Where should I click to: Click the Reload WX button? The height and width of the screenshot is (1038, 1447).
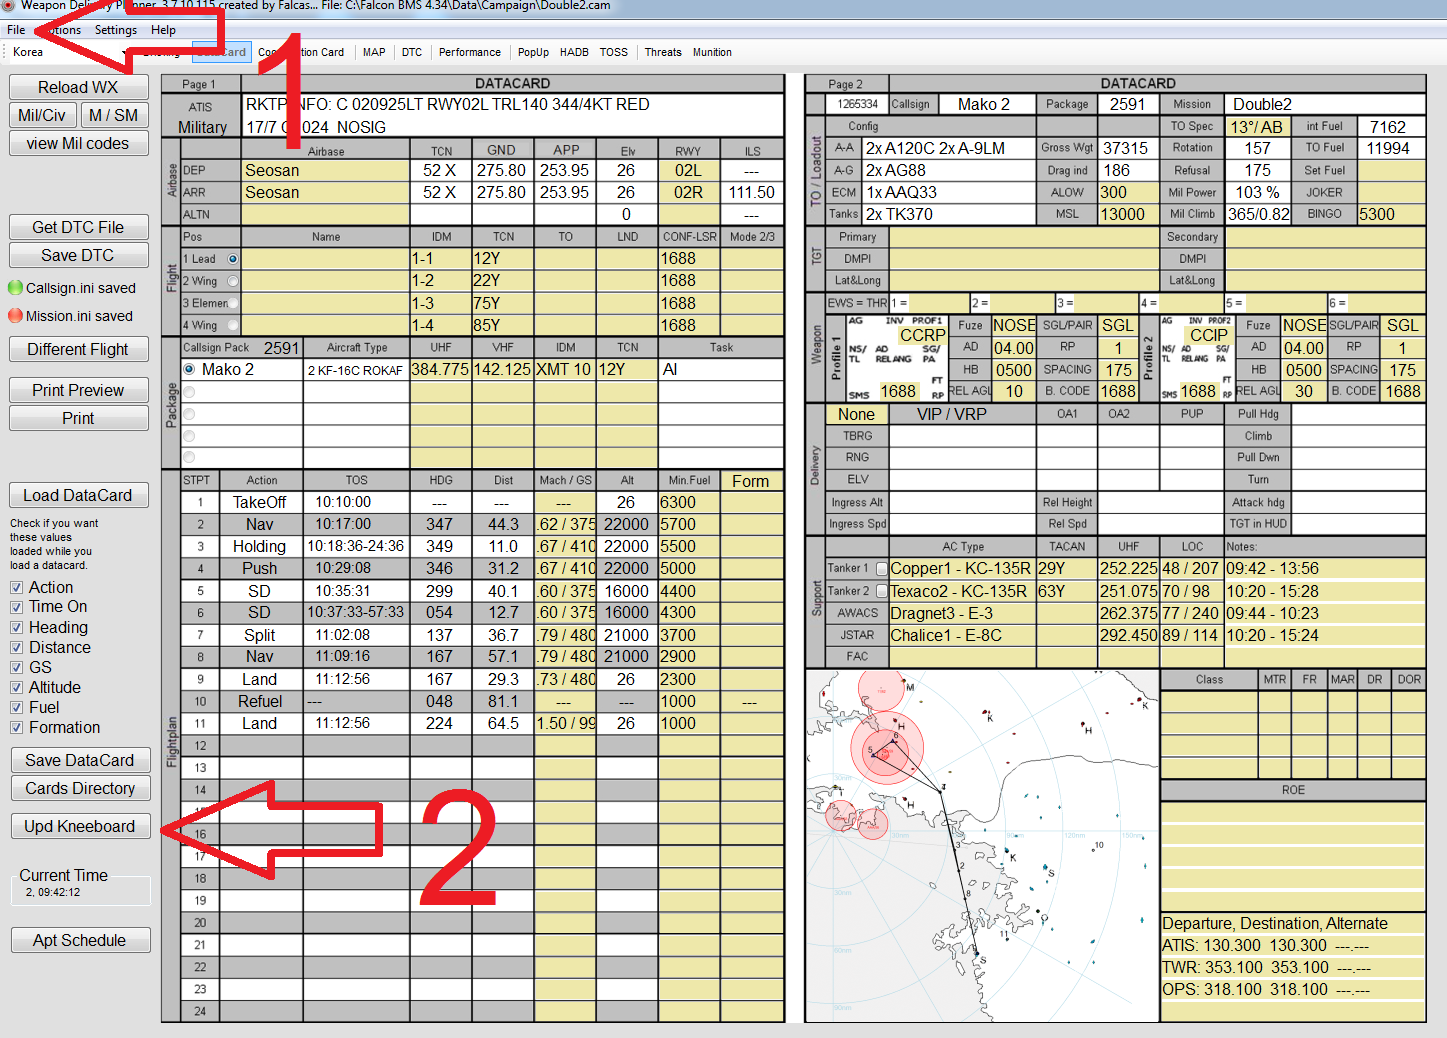coord(78,87)
